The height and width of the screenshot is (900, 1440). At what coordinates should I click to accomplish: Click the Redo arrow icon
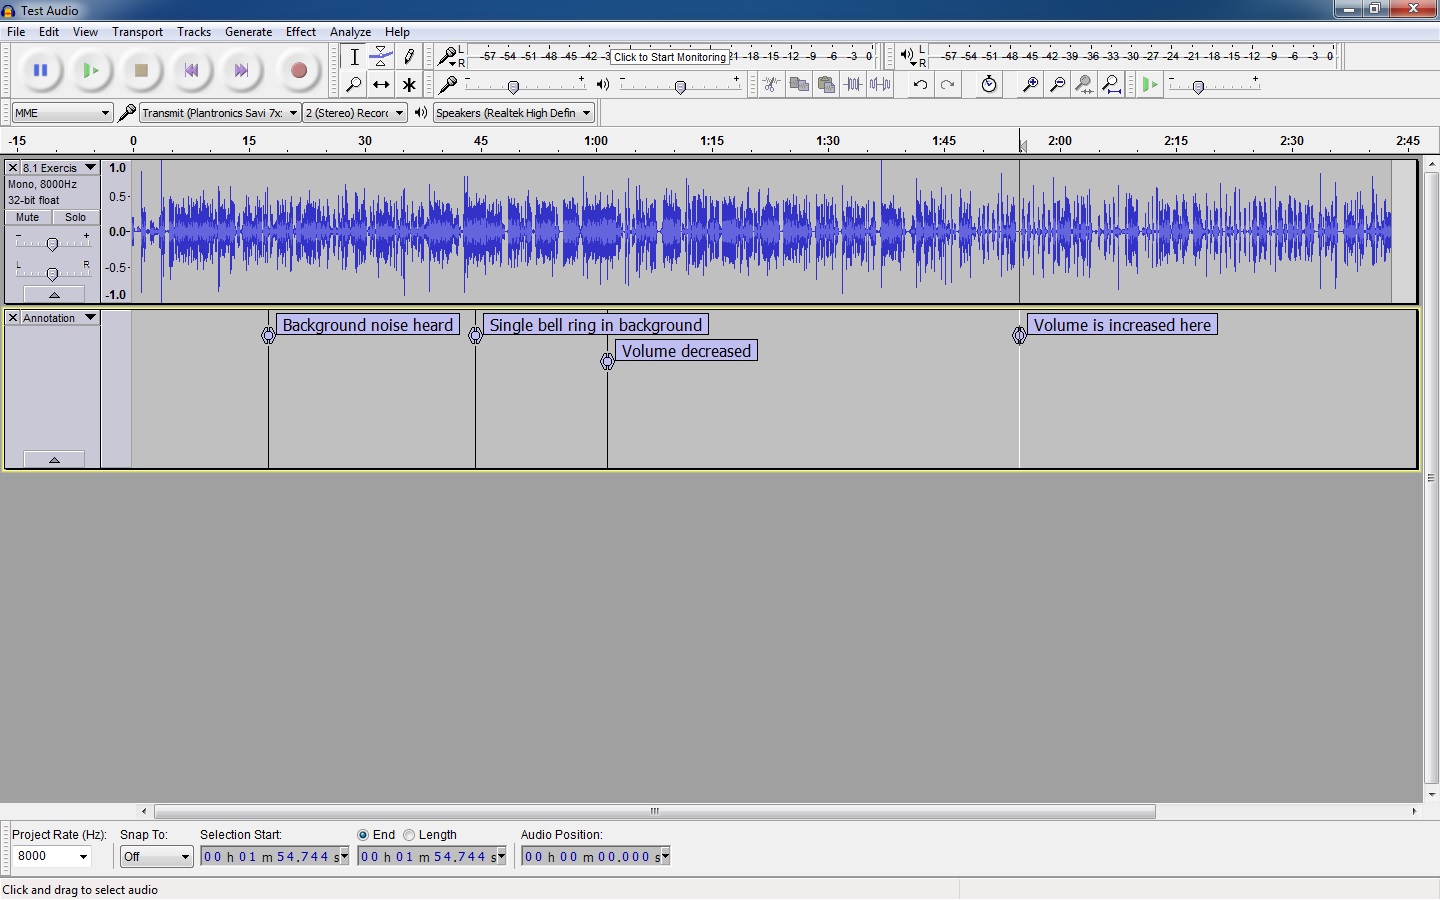point(948,85)
